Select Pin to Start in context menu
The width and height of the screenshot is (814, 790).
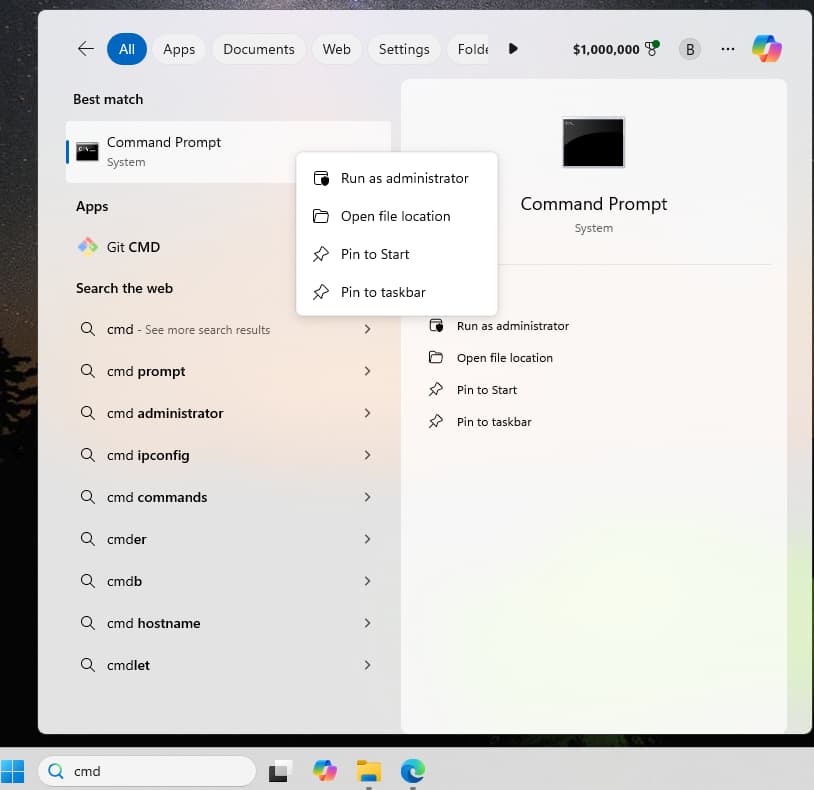tap(397, 254)
